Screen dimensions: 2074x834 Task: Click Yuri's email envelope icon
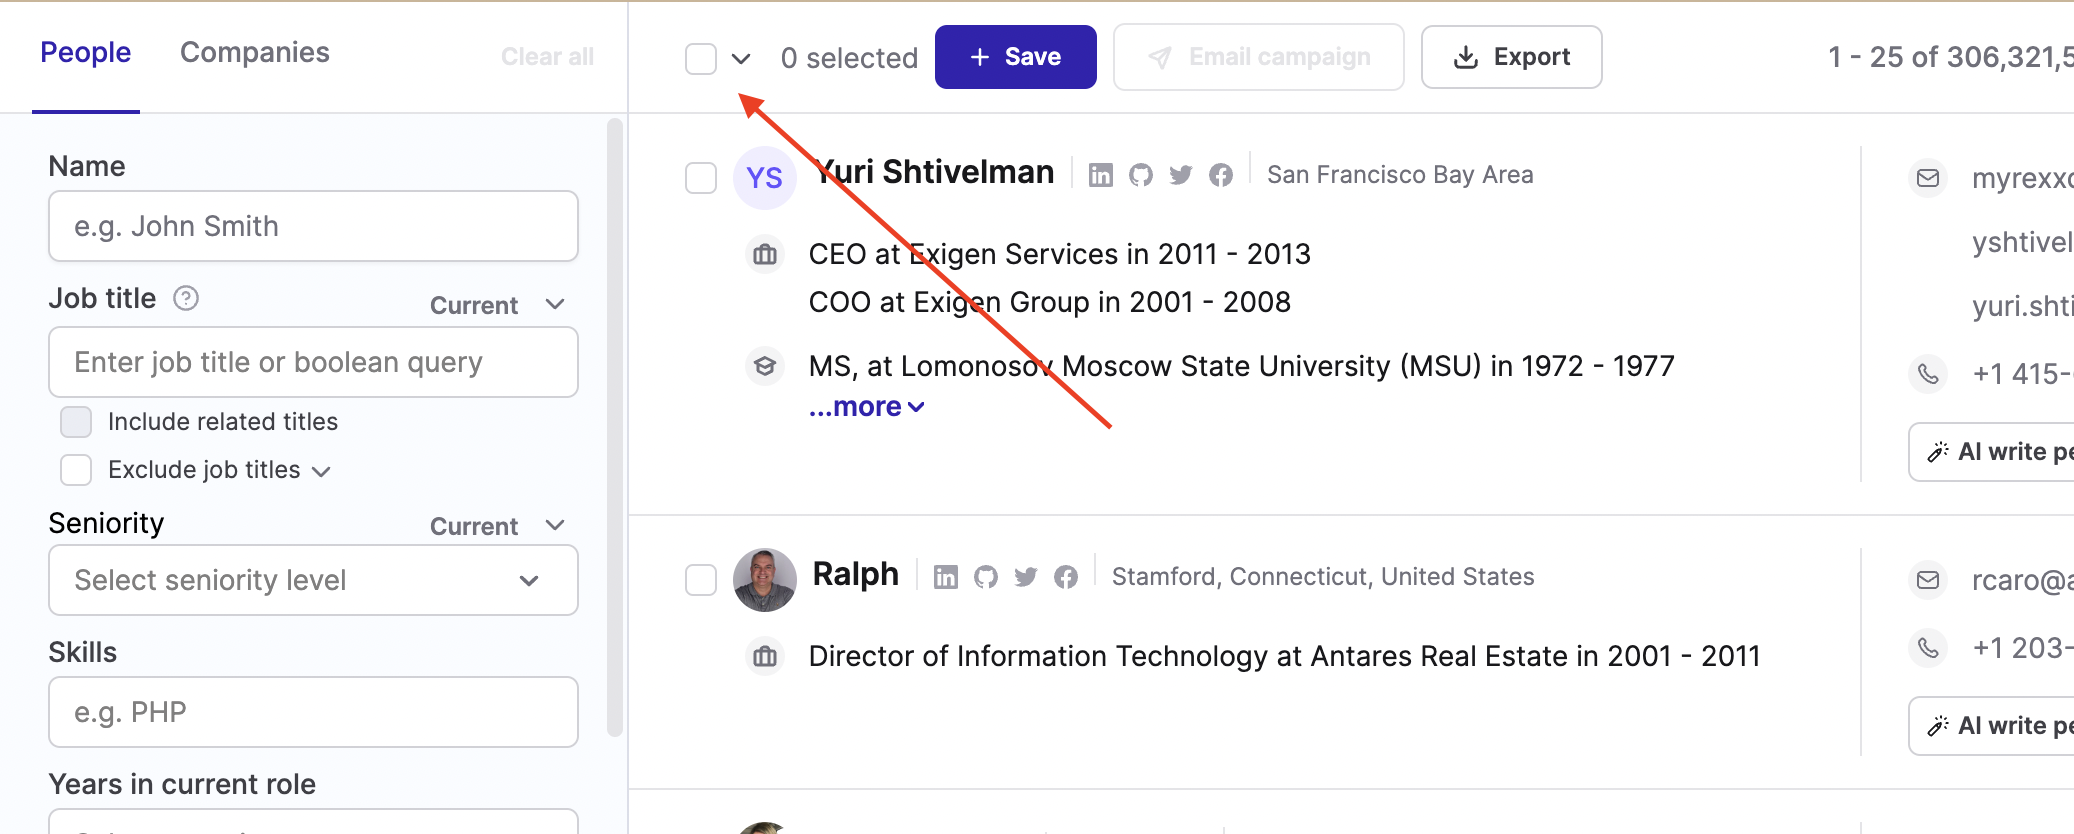coord(1927,178)
